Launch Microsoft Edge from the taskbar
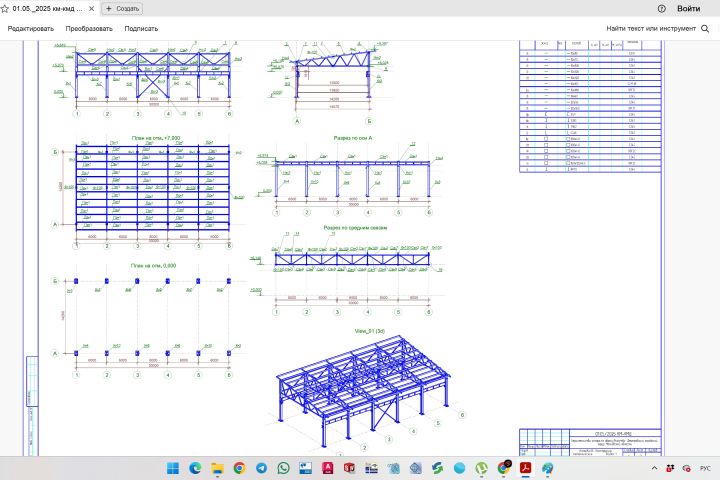Viewport: 720px width, 480px height. point(195,468)
